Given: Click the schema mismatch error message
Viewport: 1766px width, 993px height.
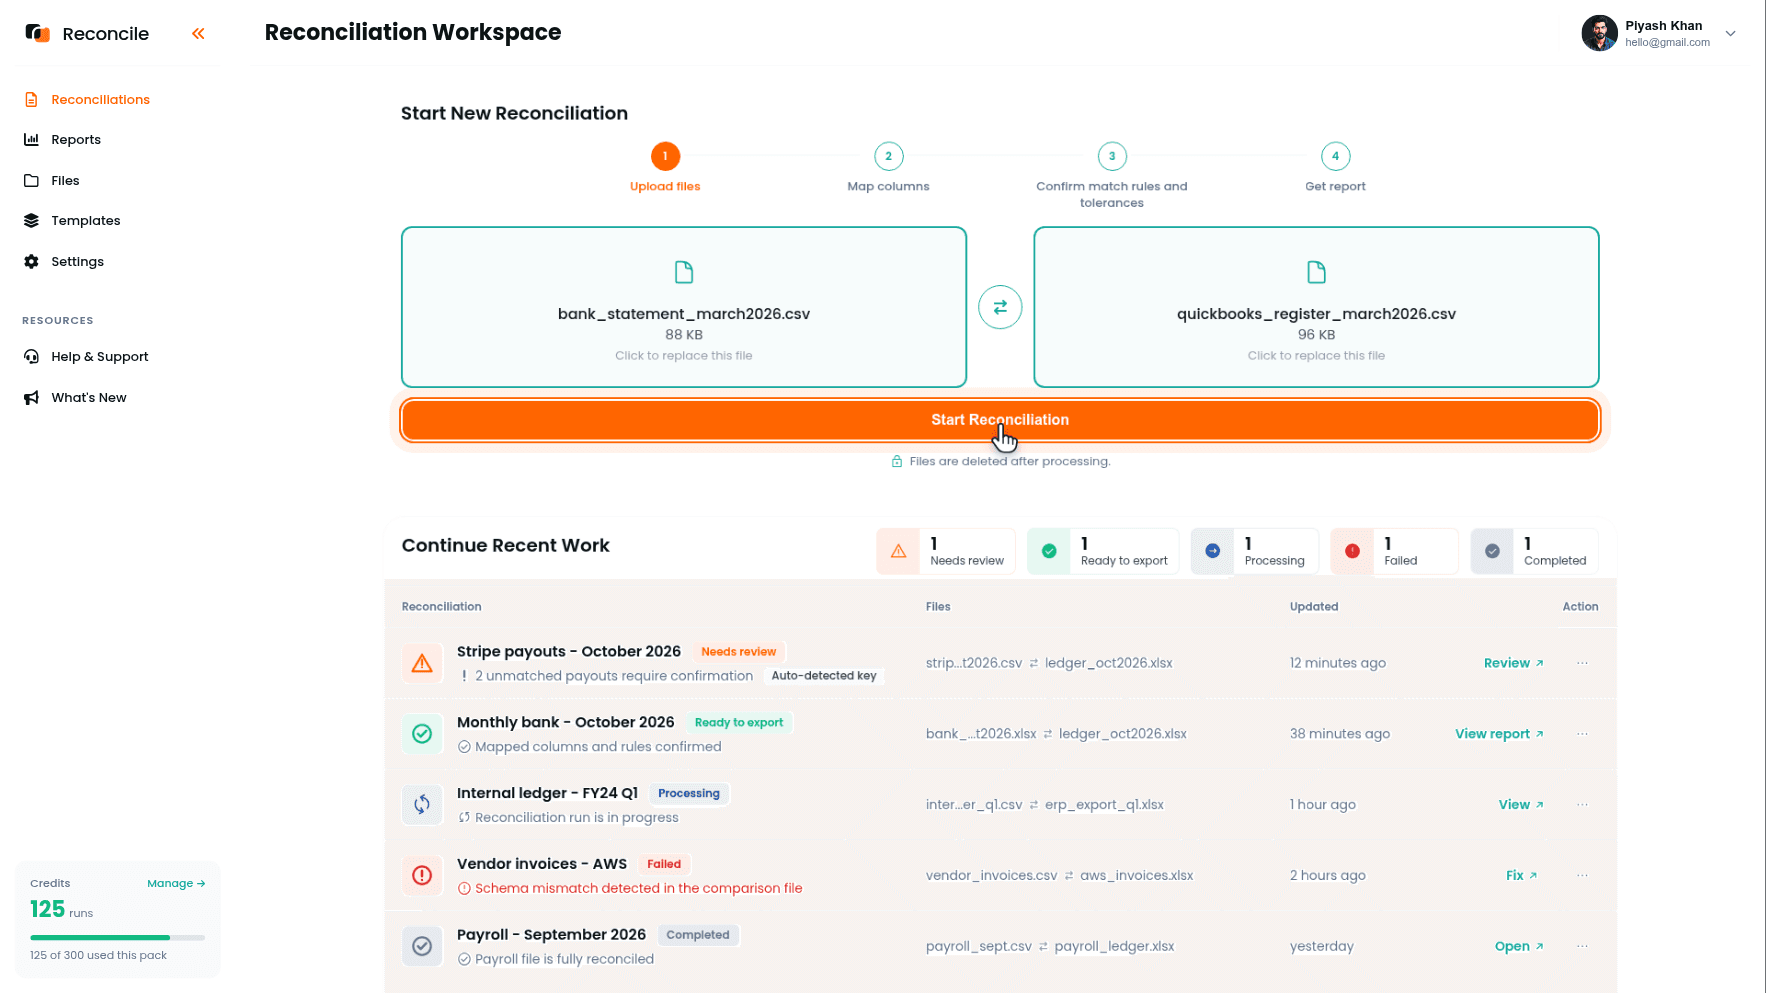Looking at the screenshot, I should click(x=630, y=888).
